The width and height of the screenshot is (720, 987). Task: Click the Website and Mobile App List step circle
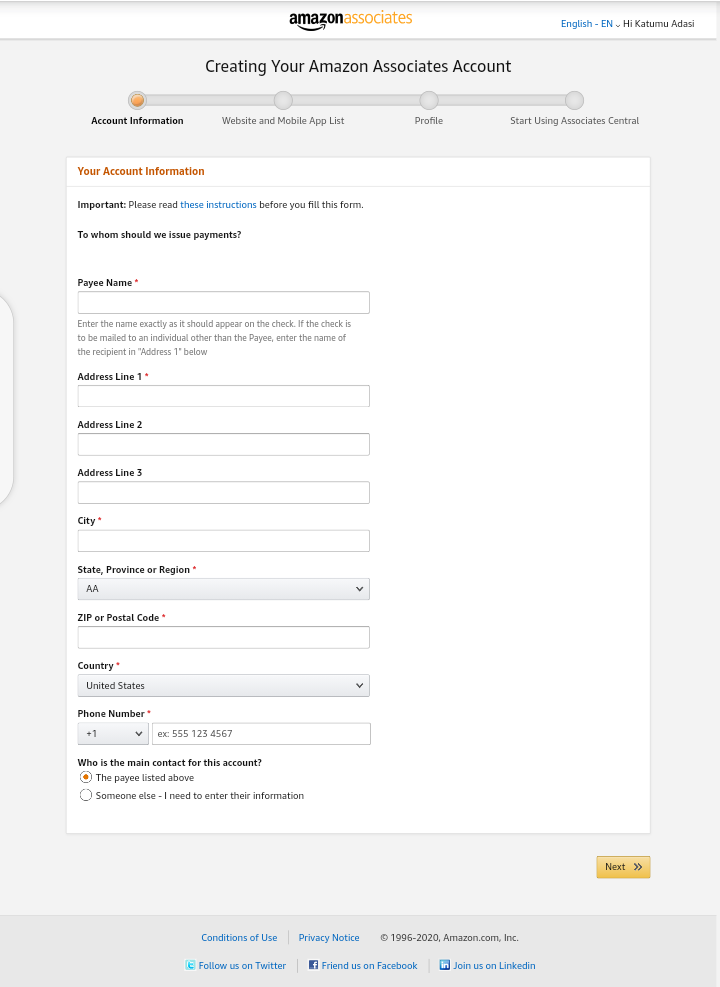point(283,100)
